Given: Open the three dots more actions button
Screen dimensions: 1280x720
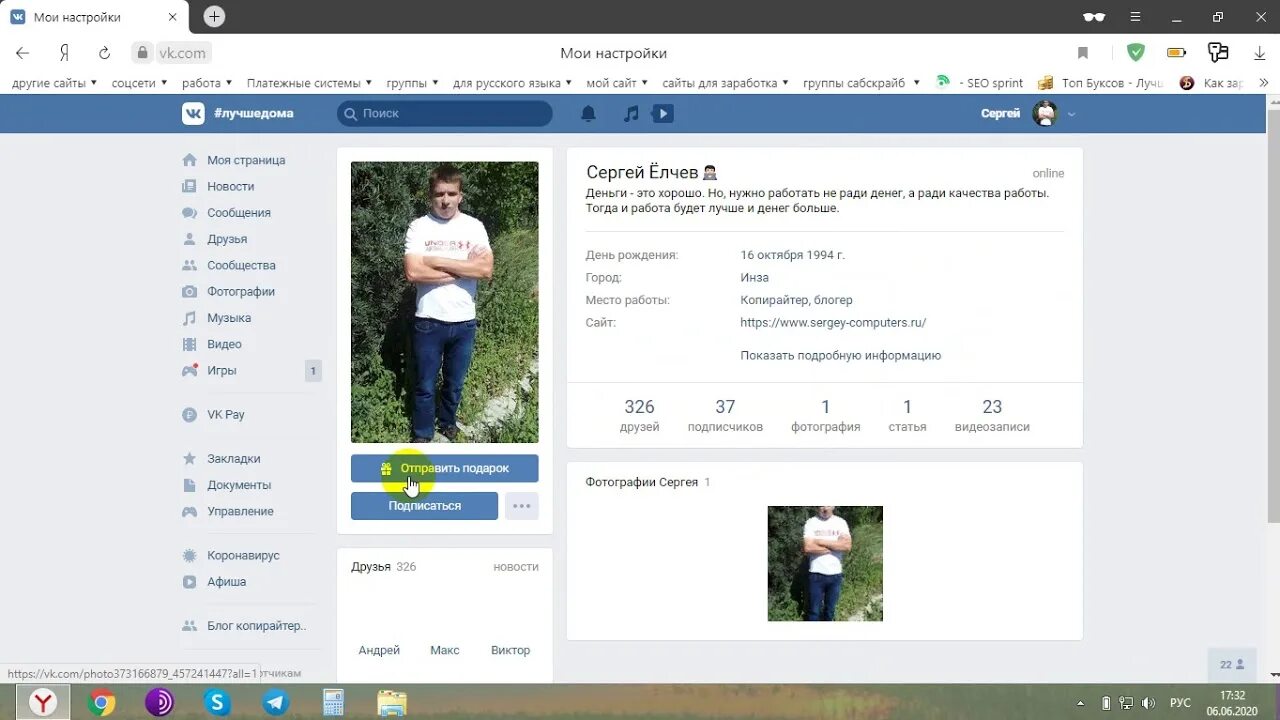Looking at the screenshot, I should point(522,506).
